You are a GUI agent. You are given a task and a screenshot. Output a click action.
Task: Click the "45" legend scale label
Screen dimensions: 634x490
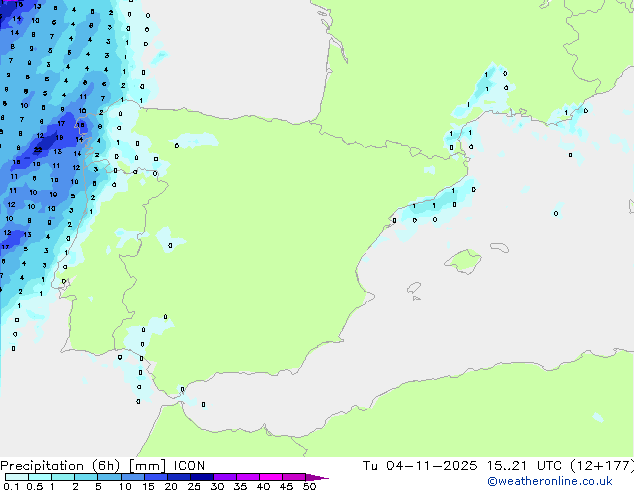pyautogui.click(x=286, y=486)
